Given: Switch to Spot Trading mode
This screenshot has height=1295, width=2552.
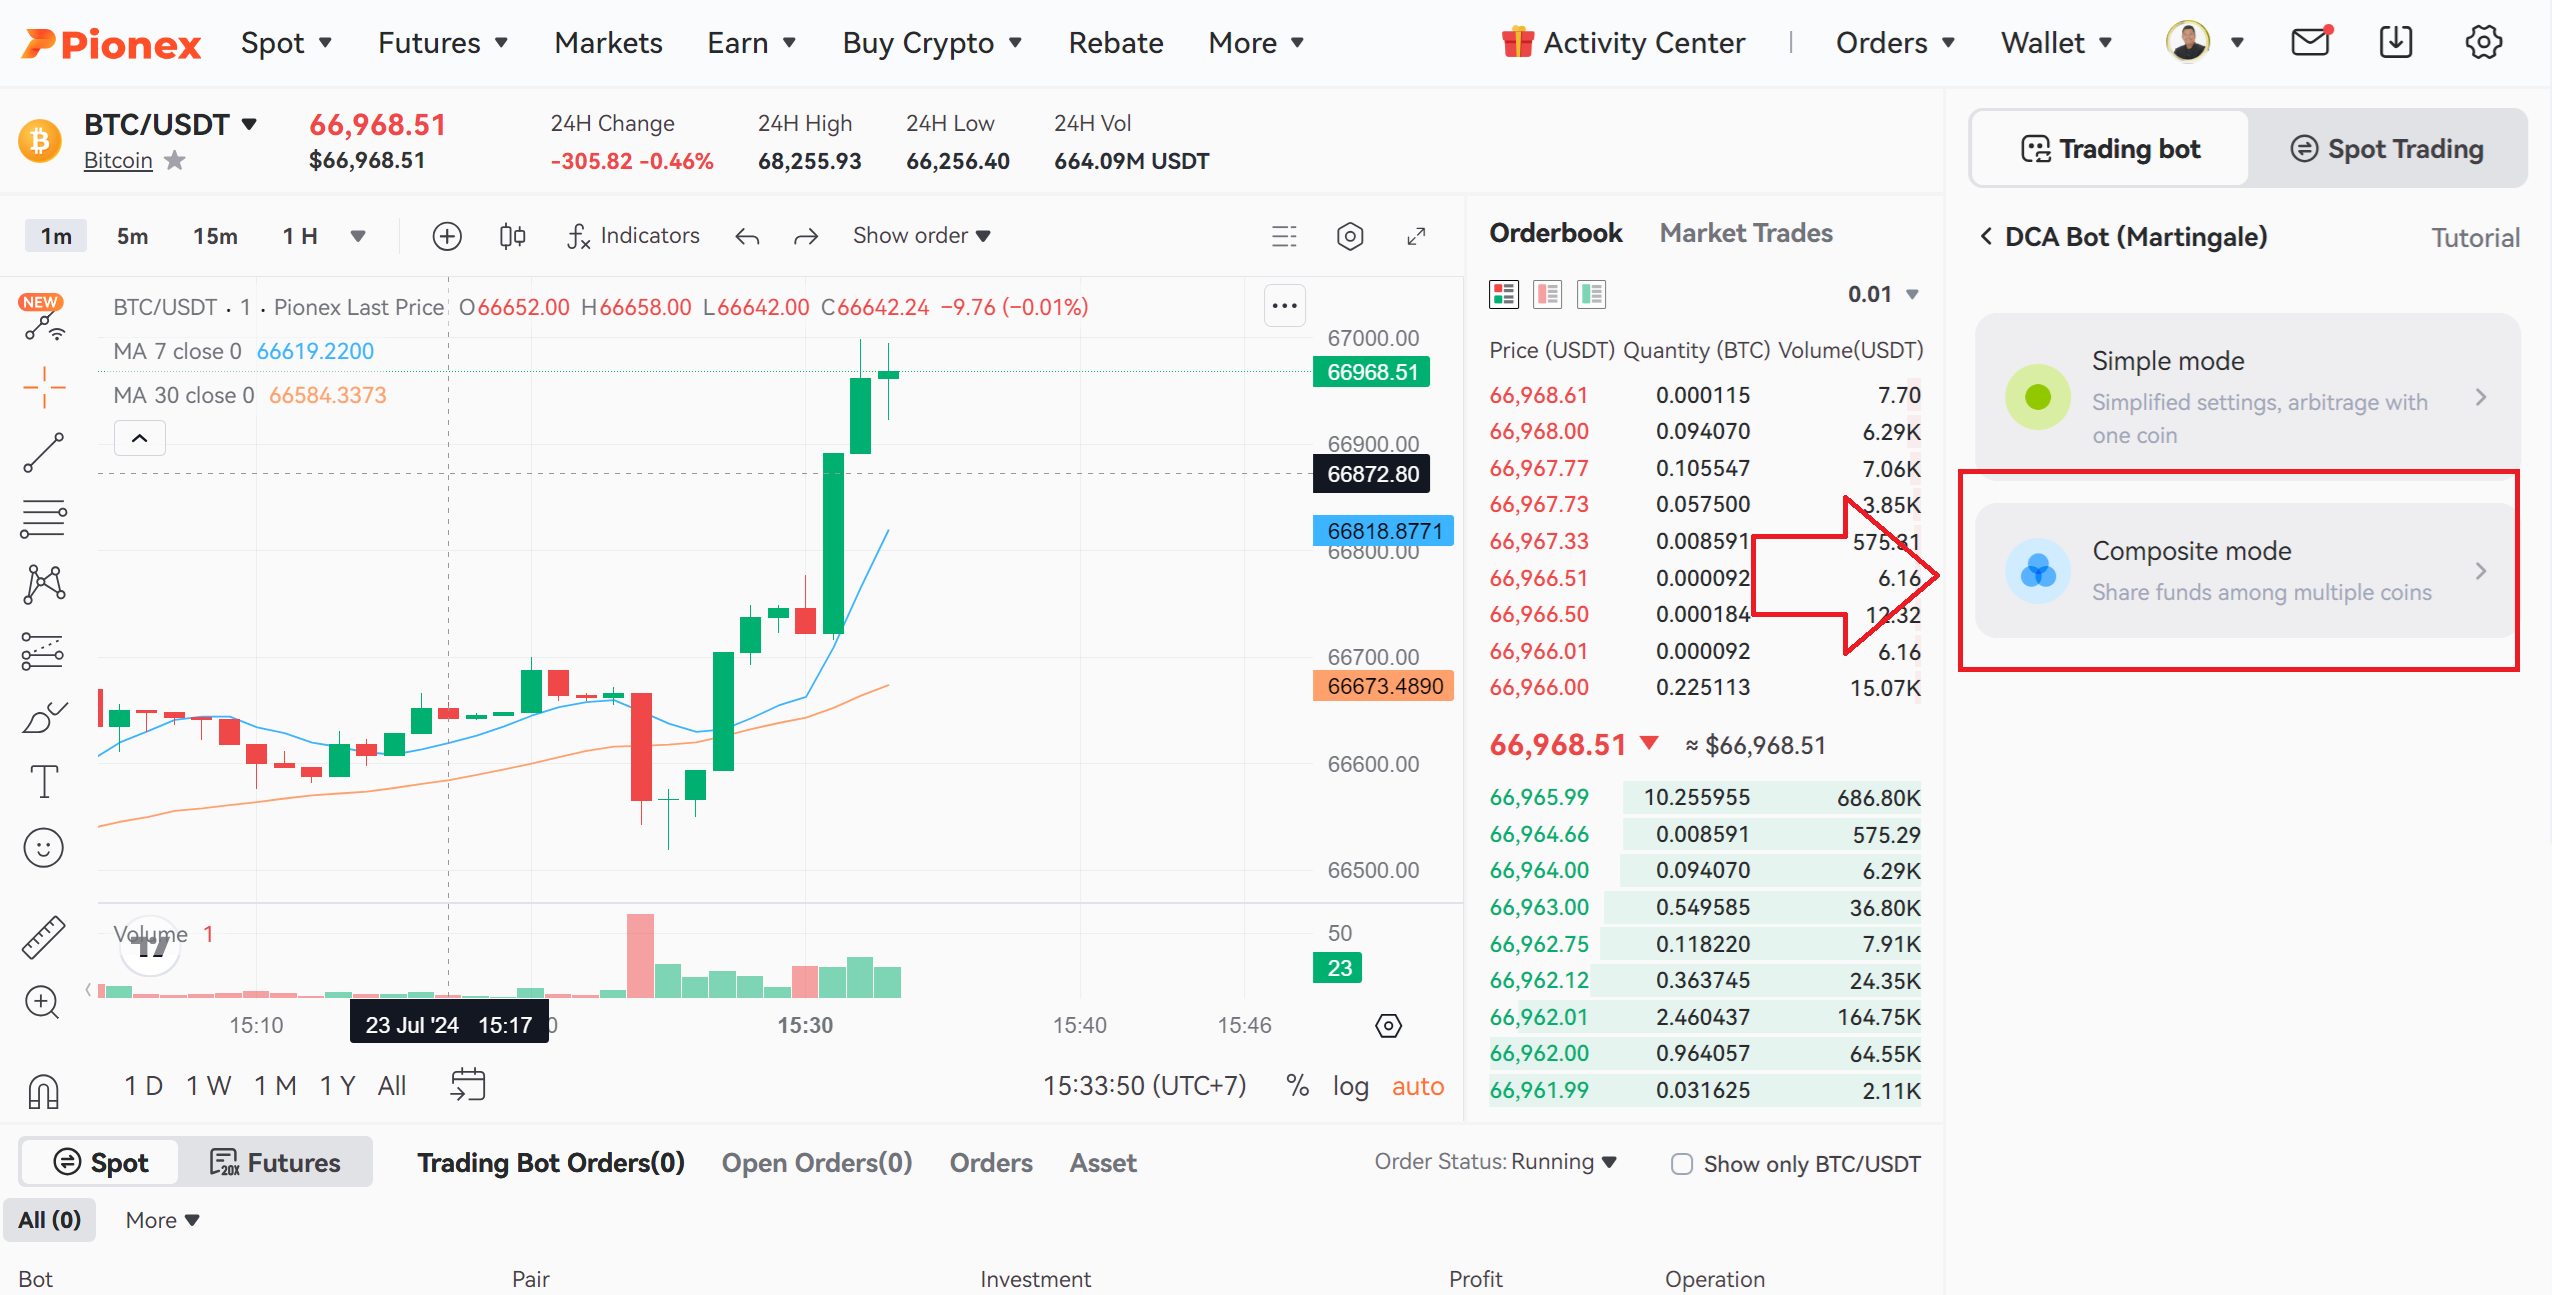Looking at the screenshot, I should tap(2387, 149).
